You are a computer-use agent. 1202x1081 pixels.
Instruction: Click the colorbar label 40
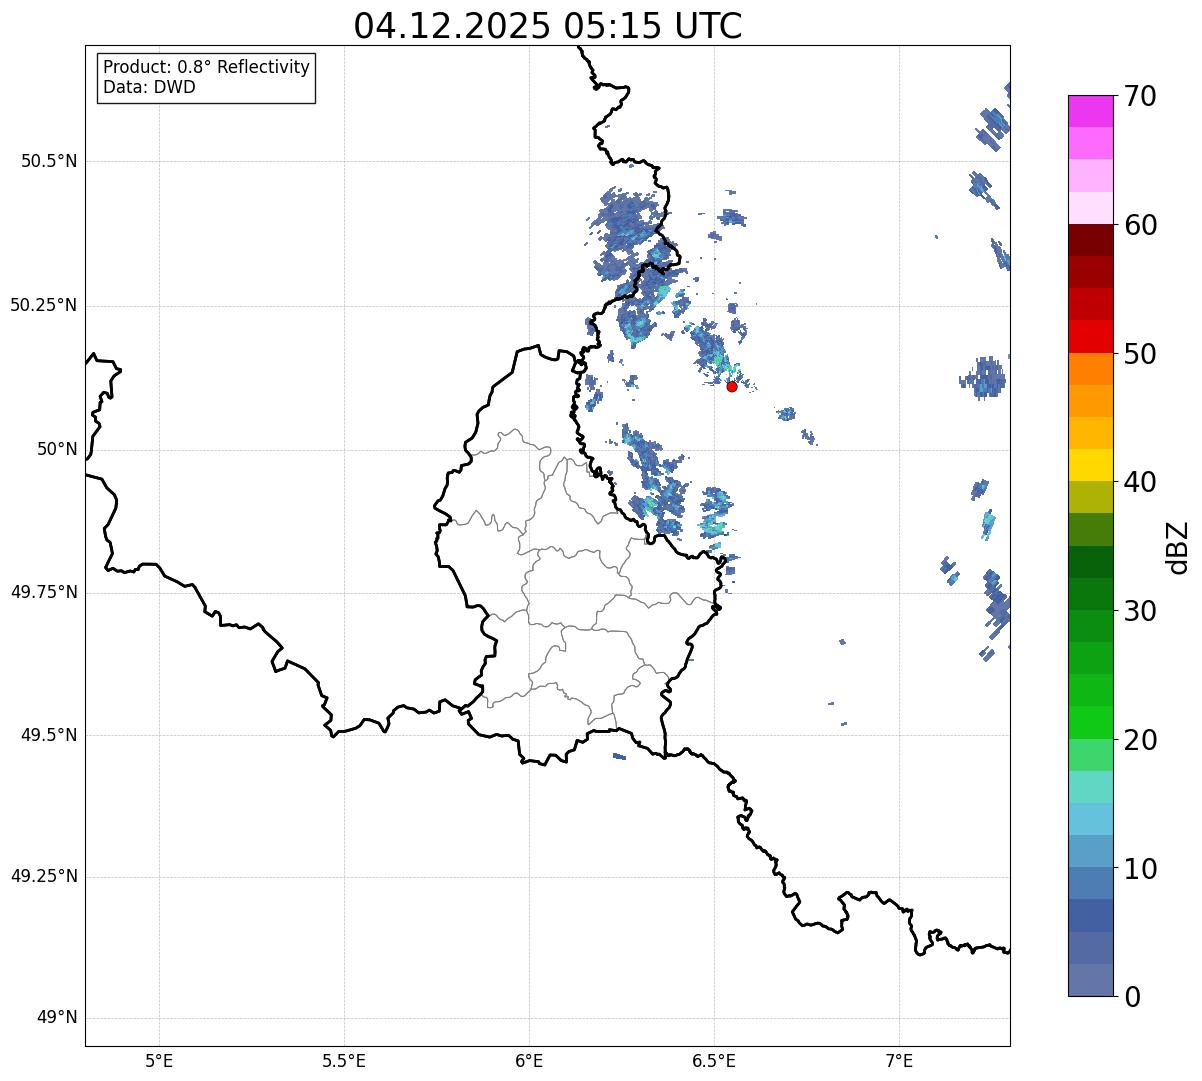click(1140, 482)
